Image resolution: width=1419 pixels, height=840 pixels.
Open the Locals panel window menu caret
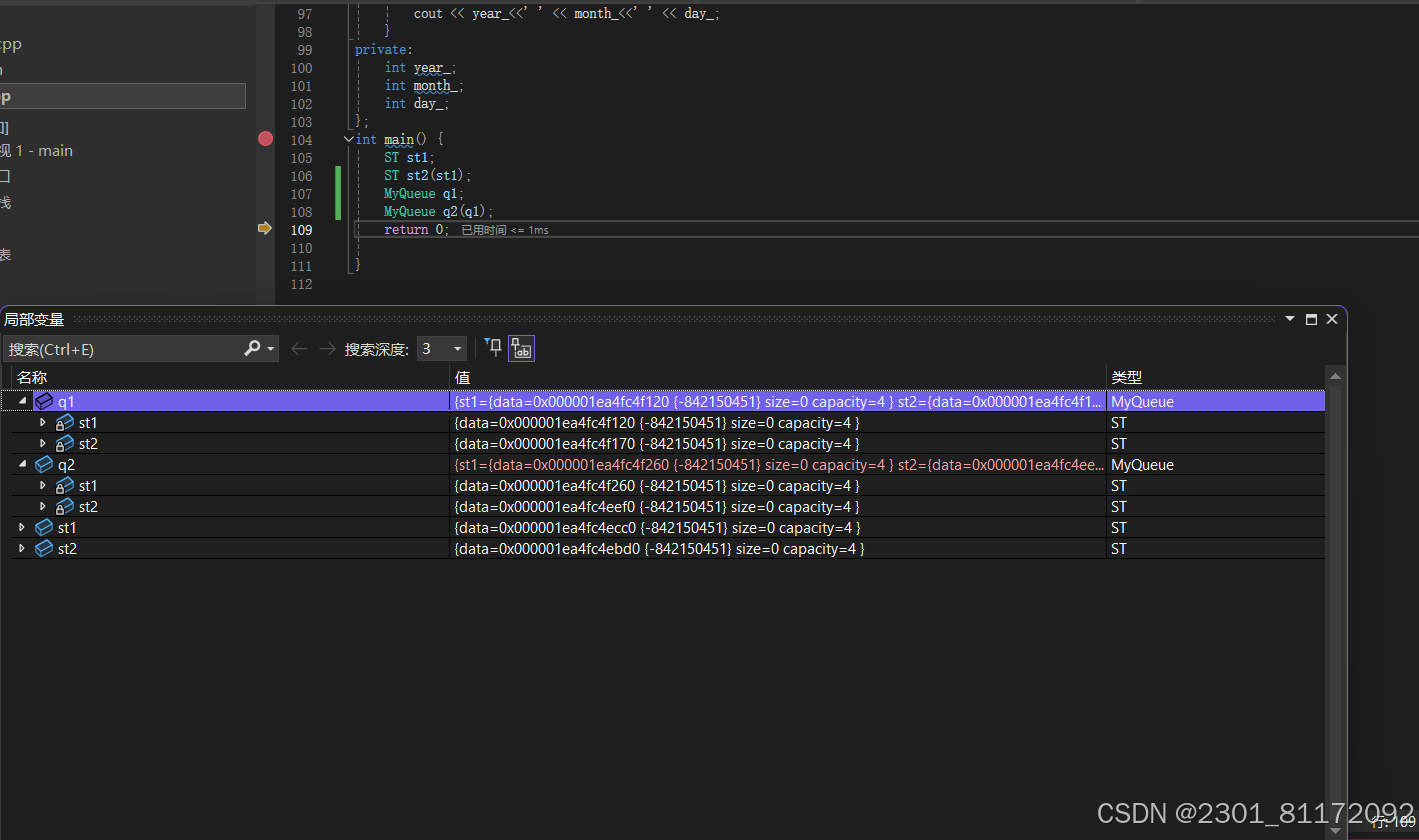coord(1289,318)
